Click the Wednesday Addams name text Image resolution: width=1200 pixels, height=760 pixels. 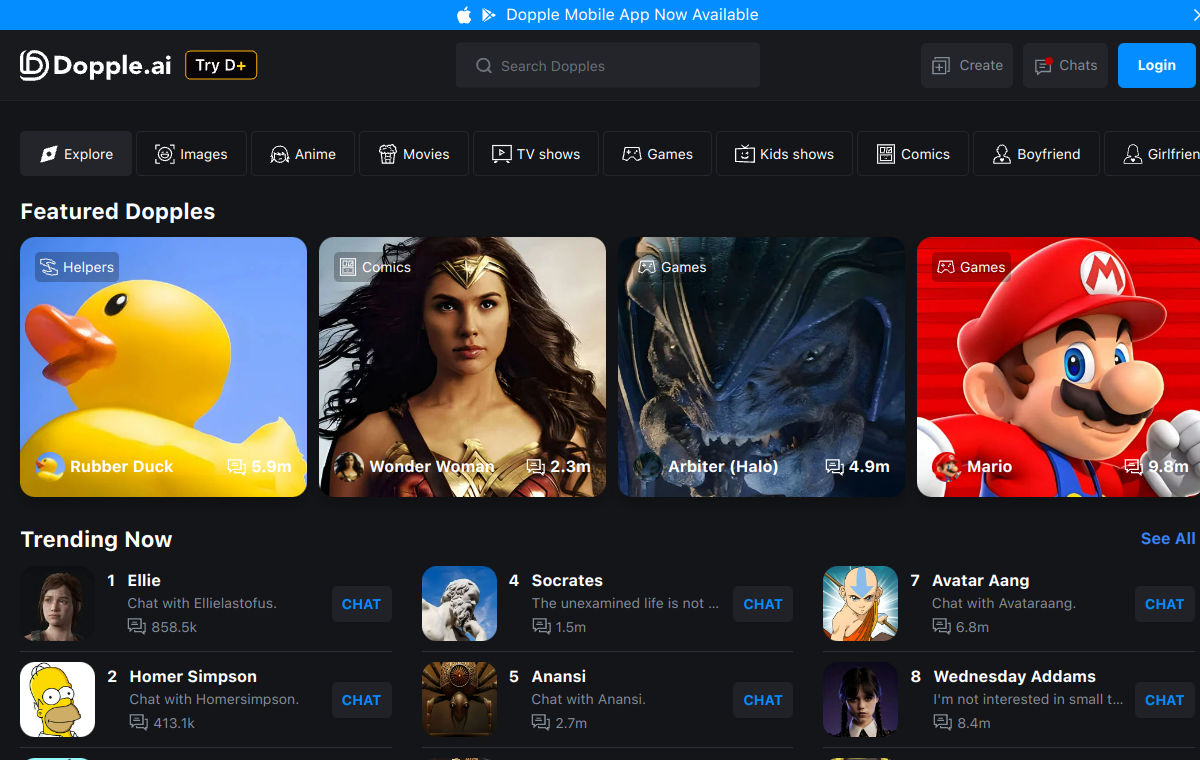point(1015,677)
